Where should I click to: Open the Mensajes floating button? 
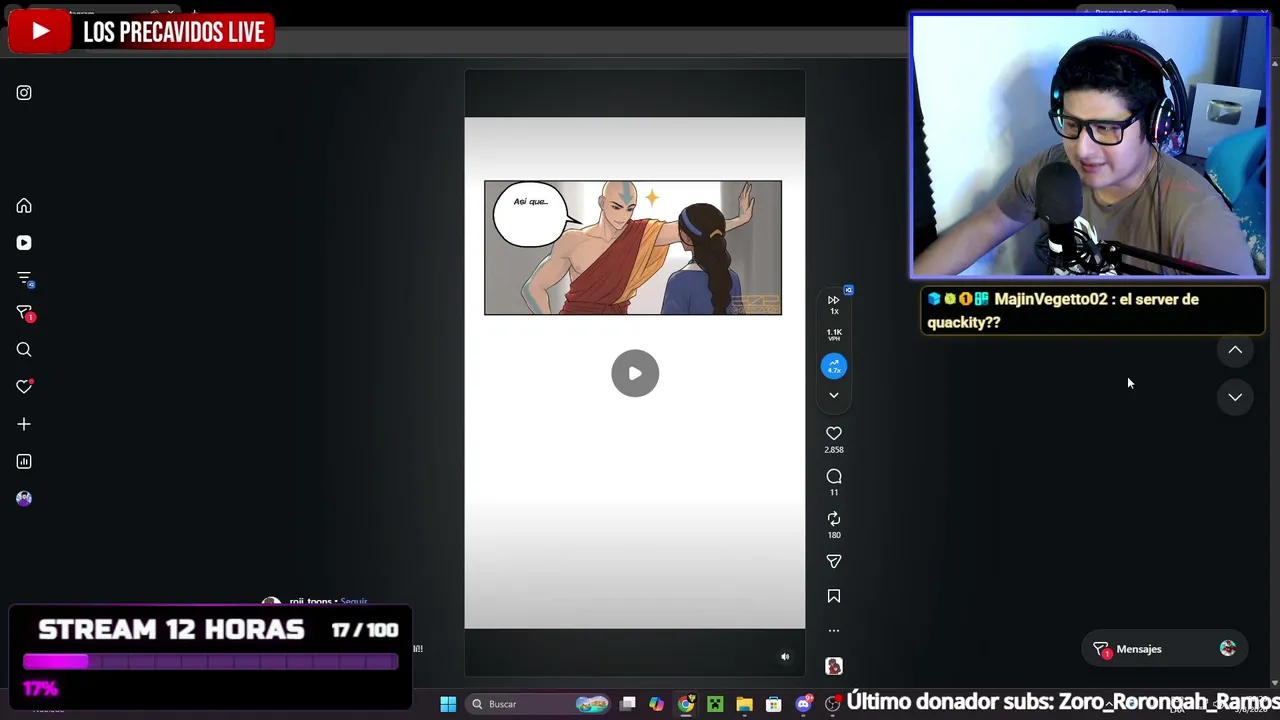1165,649
